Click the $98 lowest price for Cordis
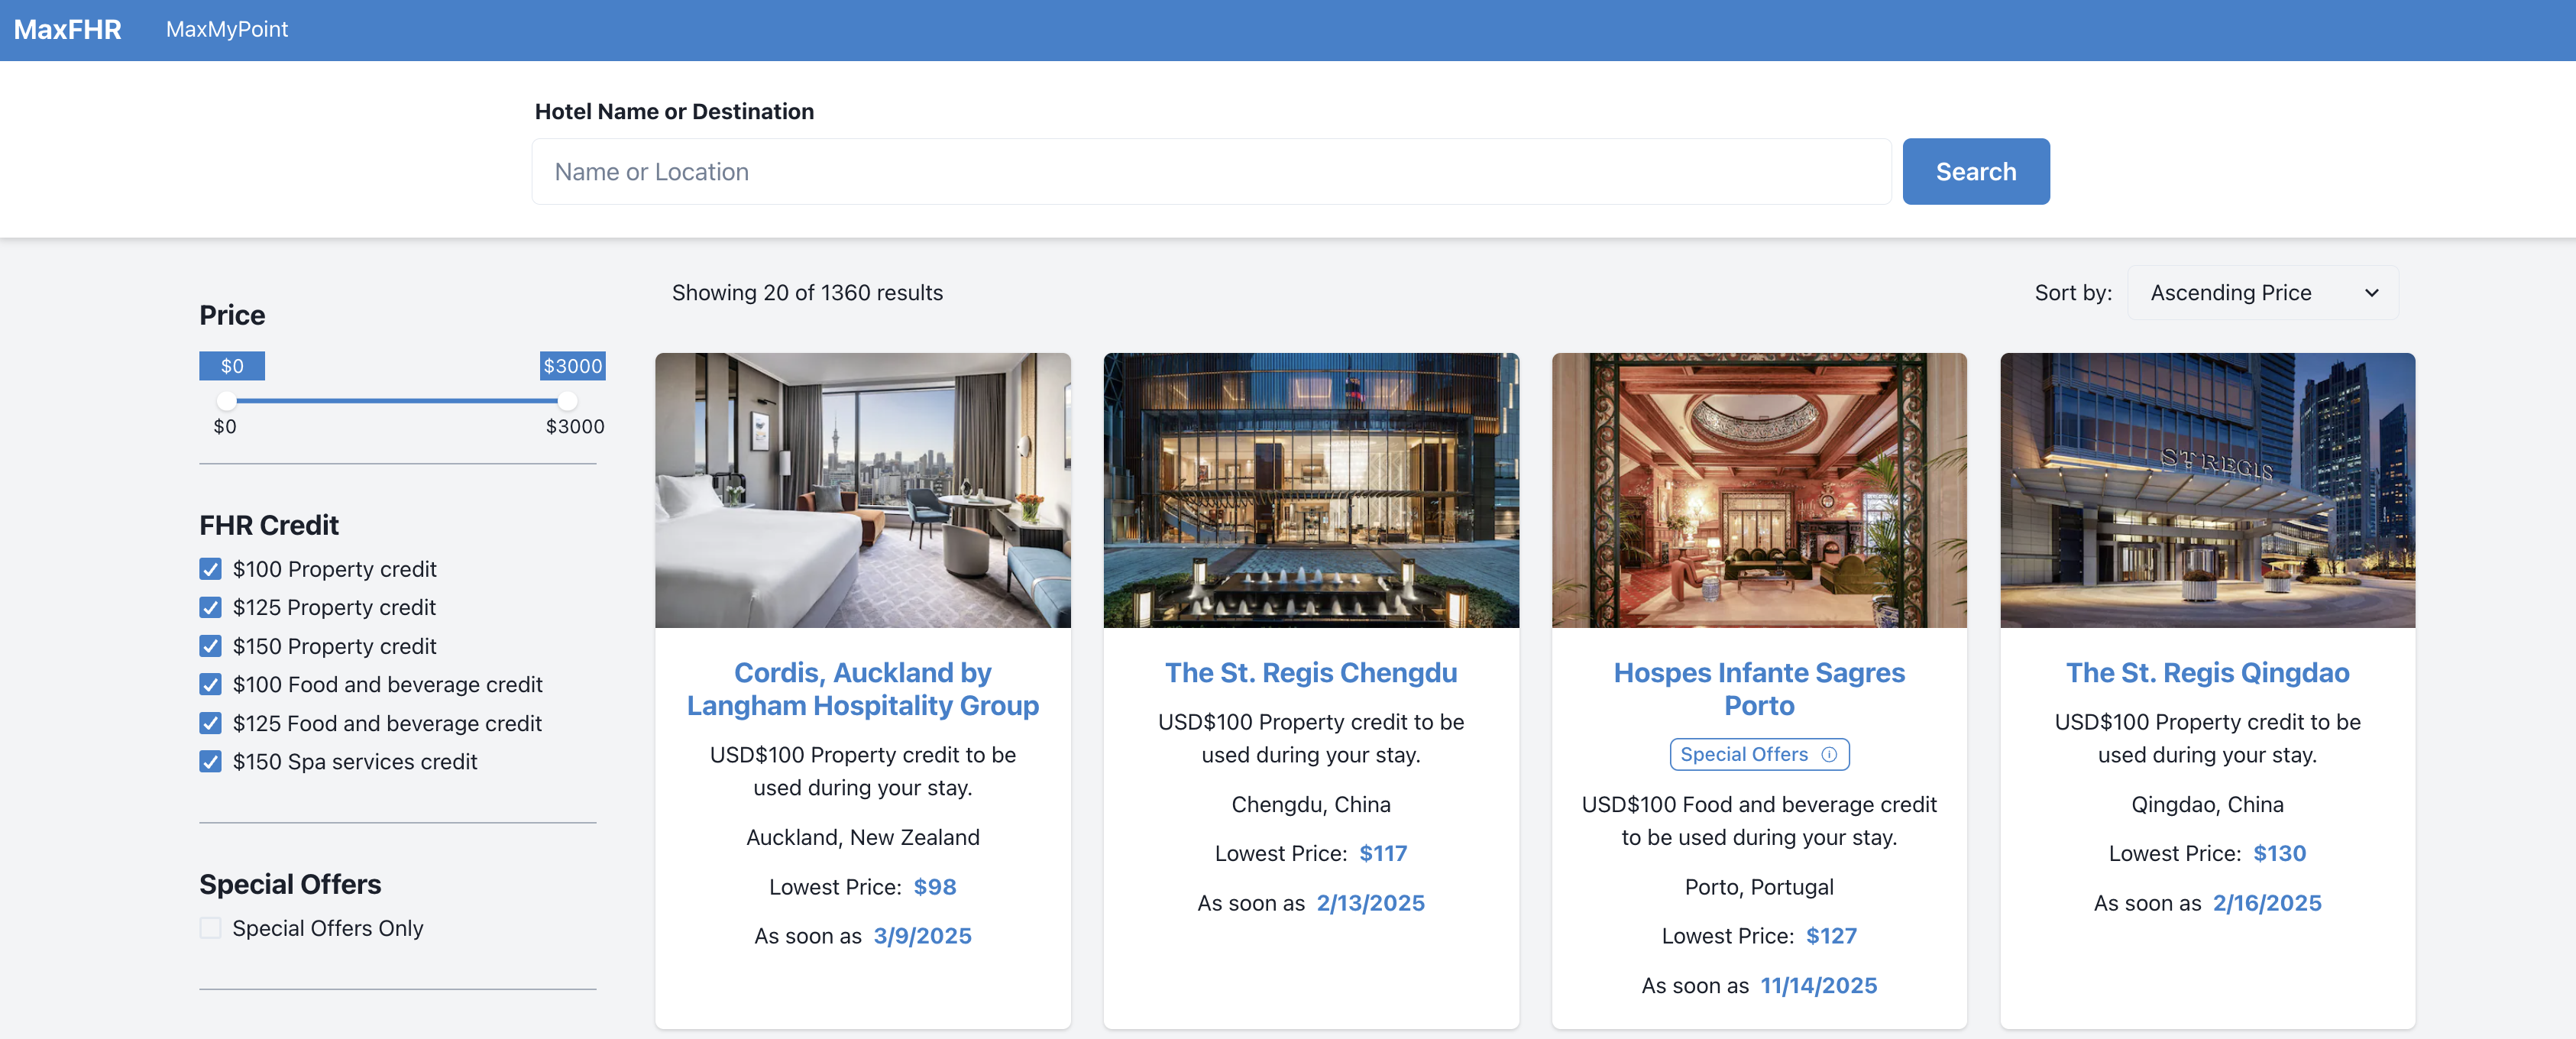 pyautogui.click(x=934, y=887)
